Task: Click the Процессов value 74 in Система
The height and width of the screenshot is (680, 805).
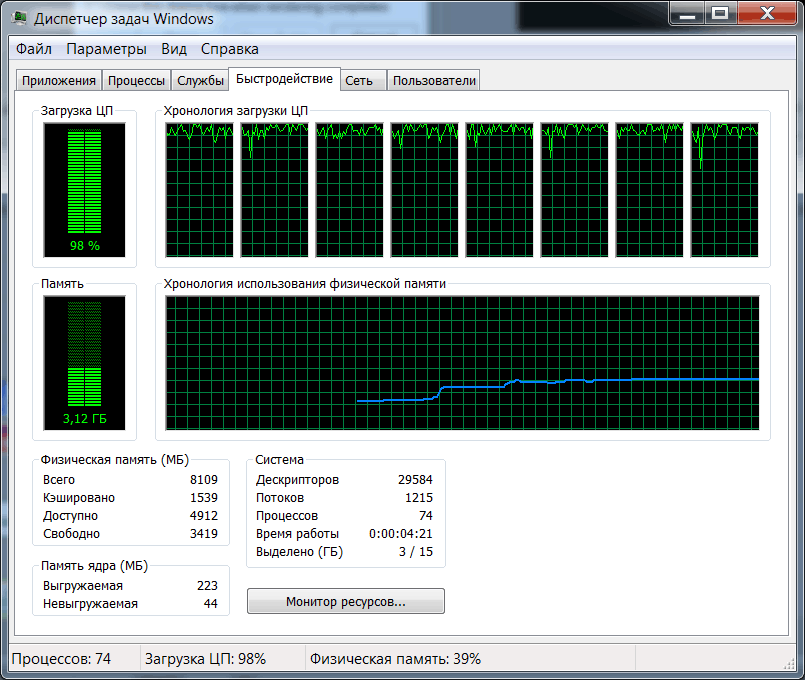Action: pos(426,516)
